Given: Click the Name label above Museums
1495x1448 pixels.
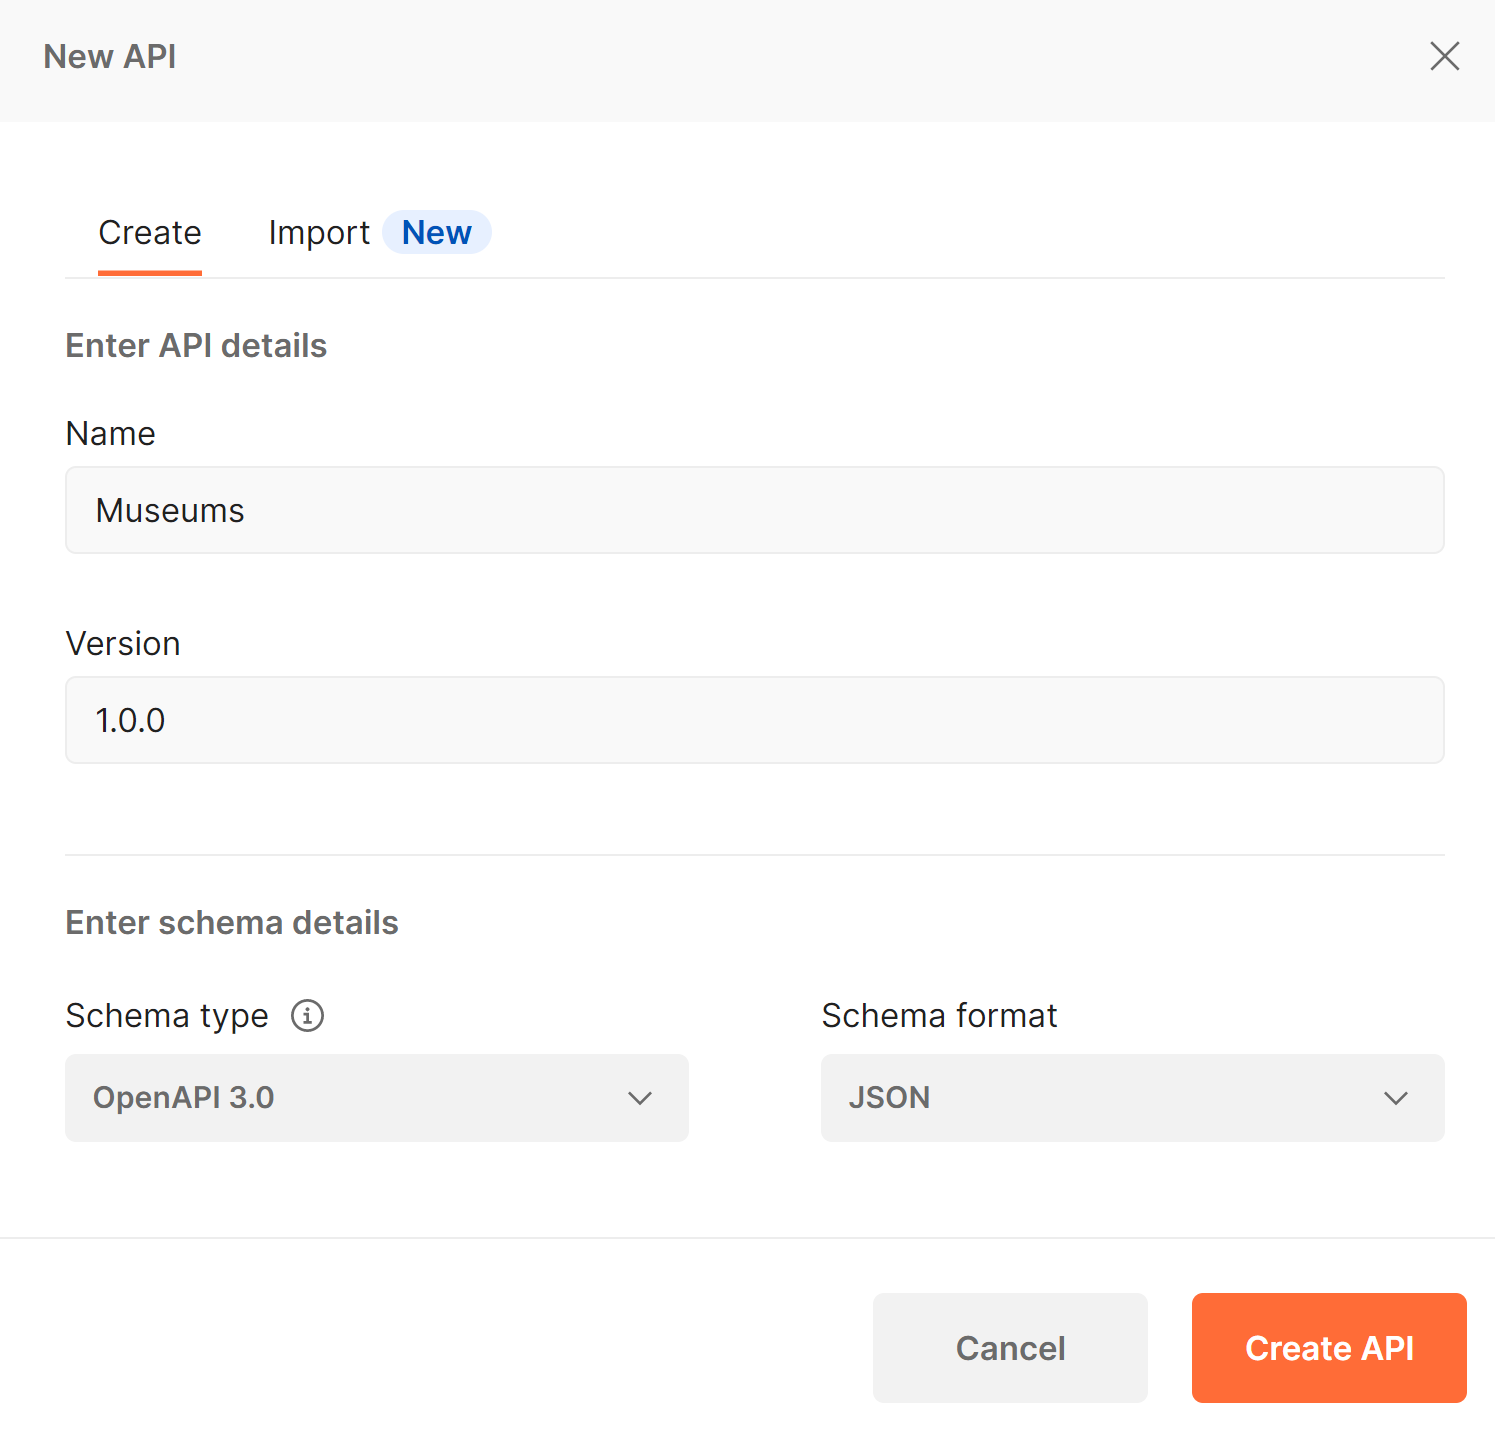Looking at the screenshot, I should 110,434.
